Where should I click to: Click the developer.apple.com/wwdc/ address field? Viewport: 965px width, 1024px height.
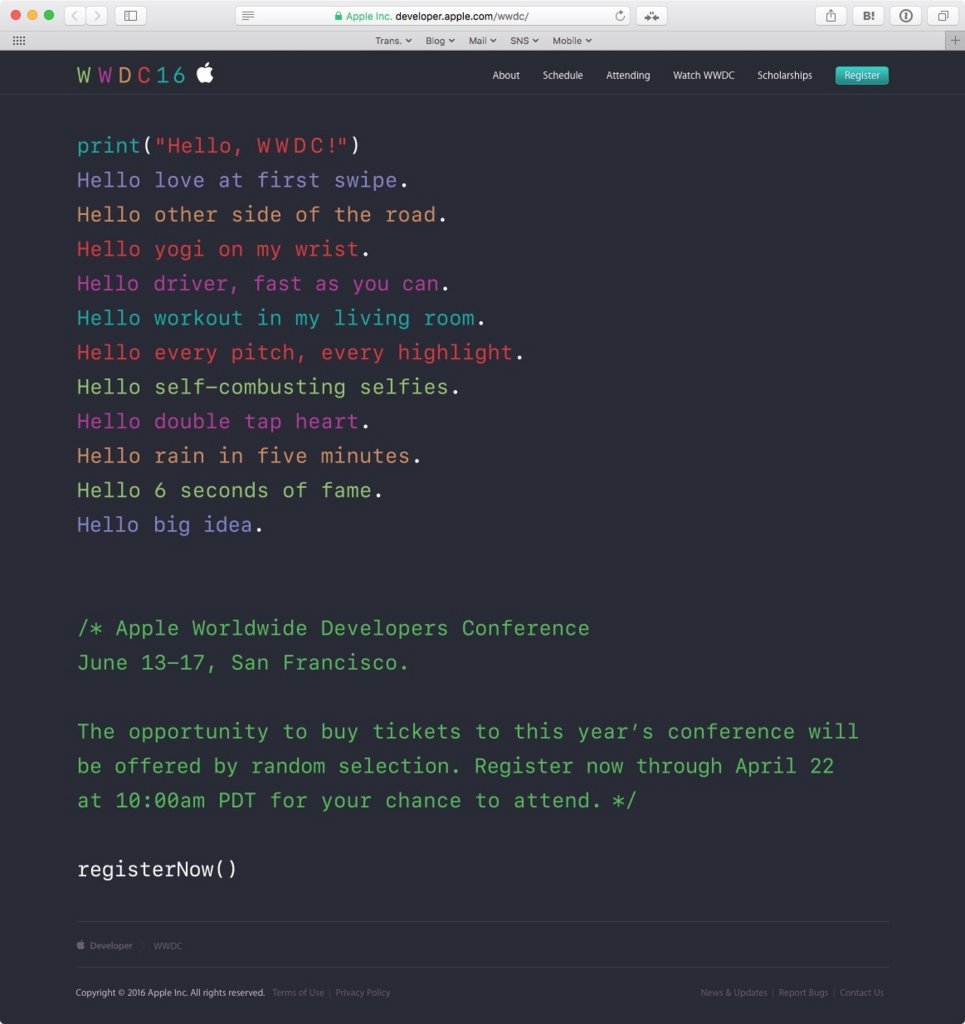click(x=432, y=16)
